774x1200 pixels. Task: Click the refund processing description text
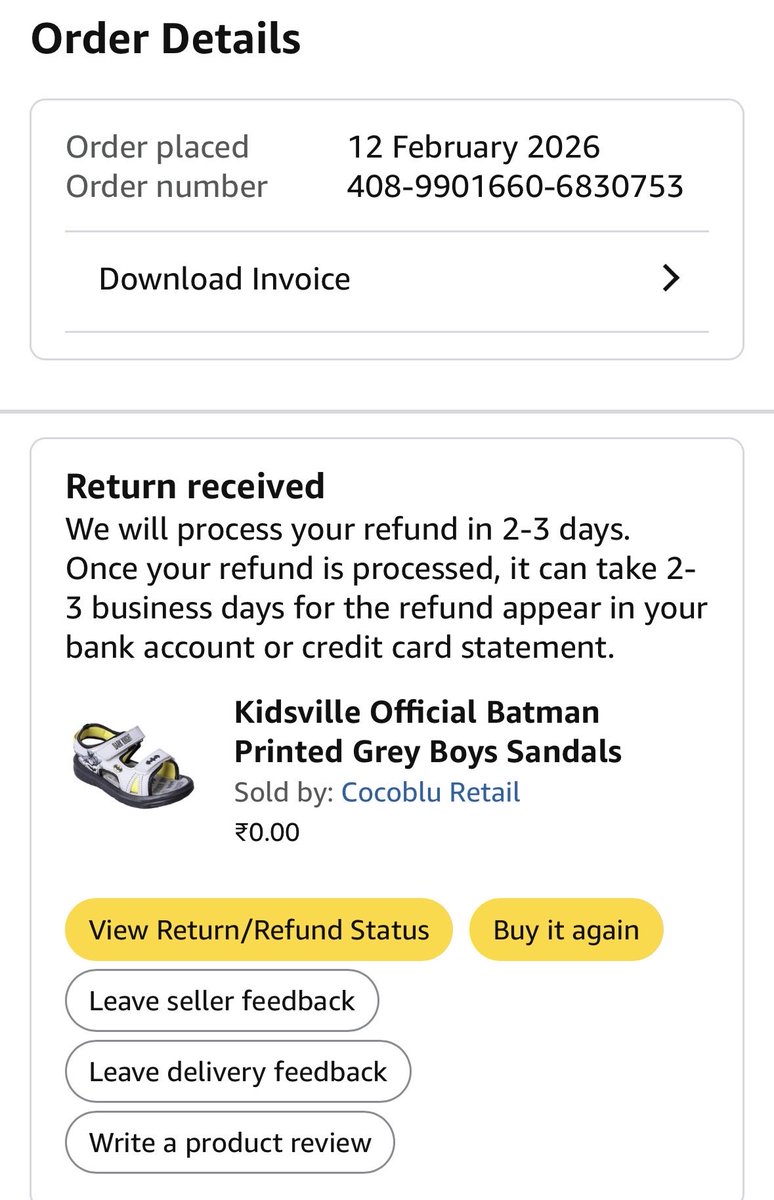(x=386, y=587)
